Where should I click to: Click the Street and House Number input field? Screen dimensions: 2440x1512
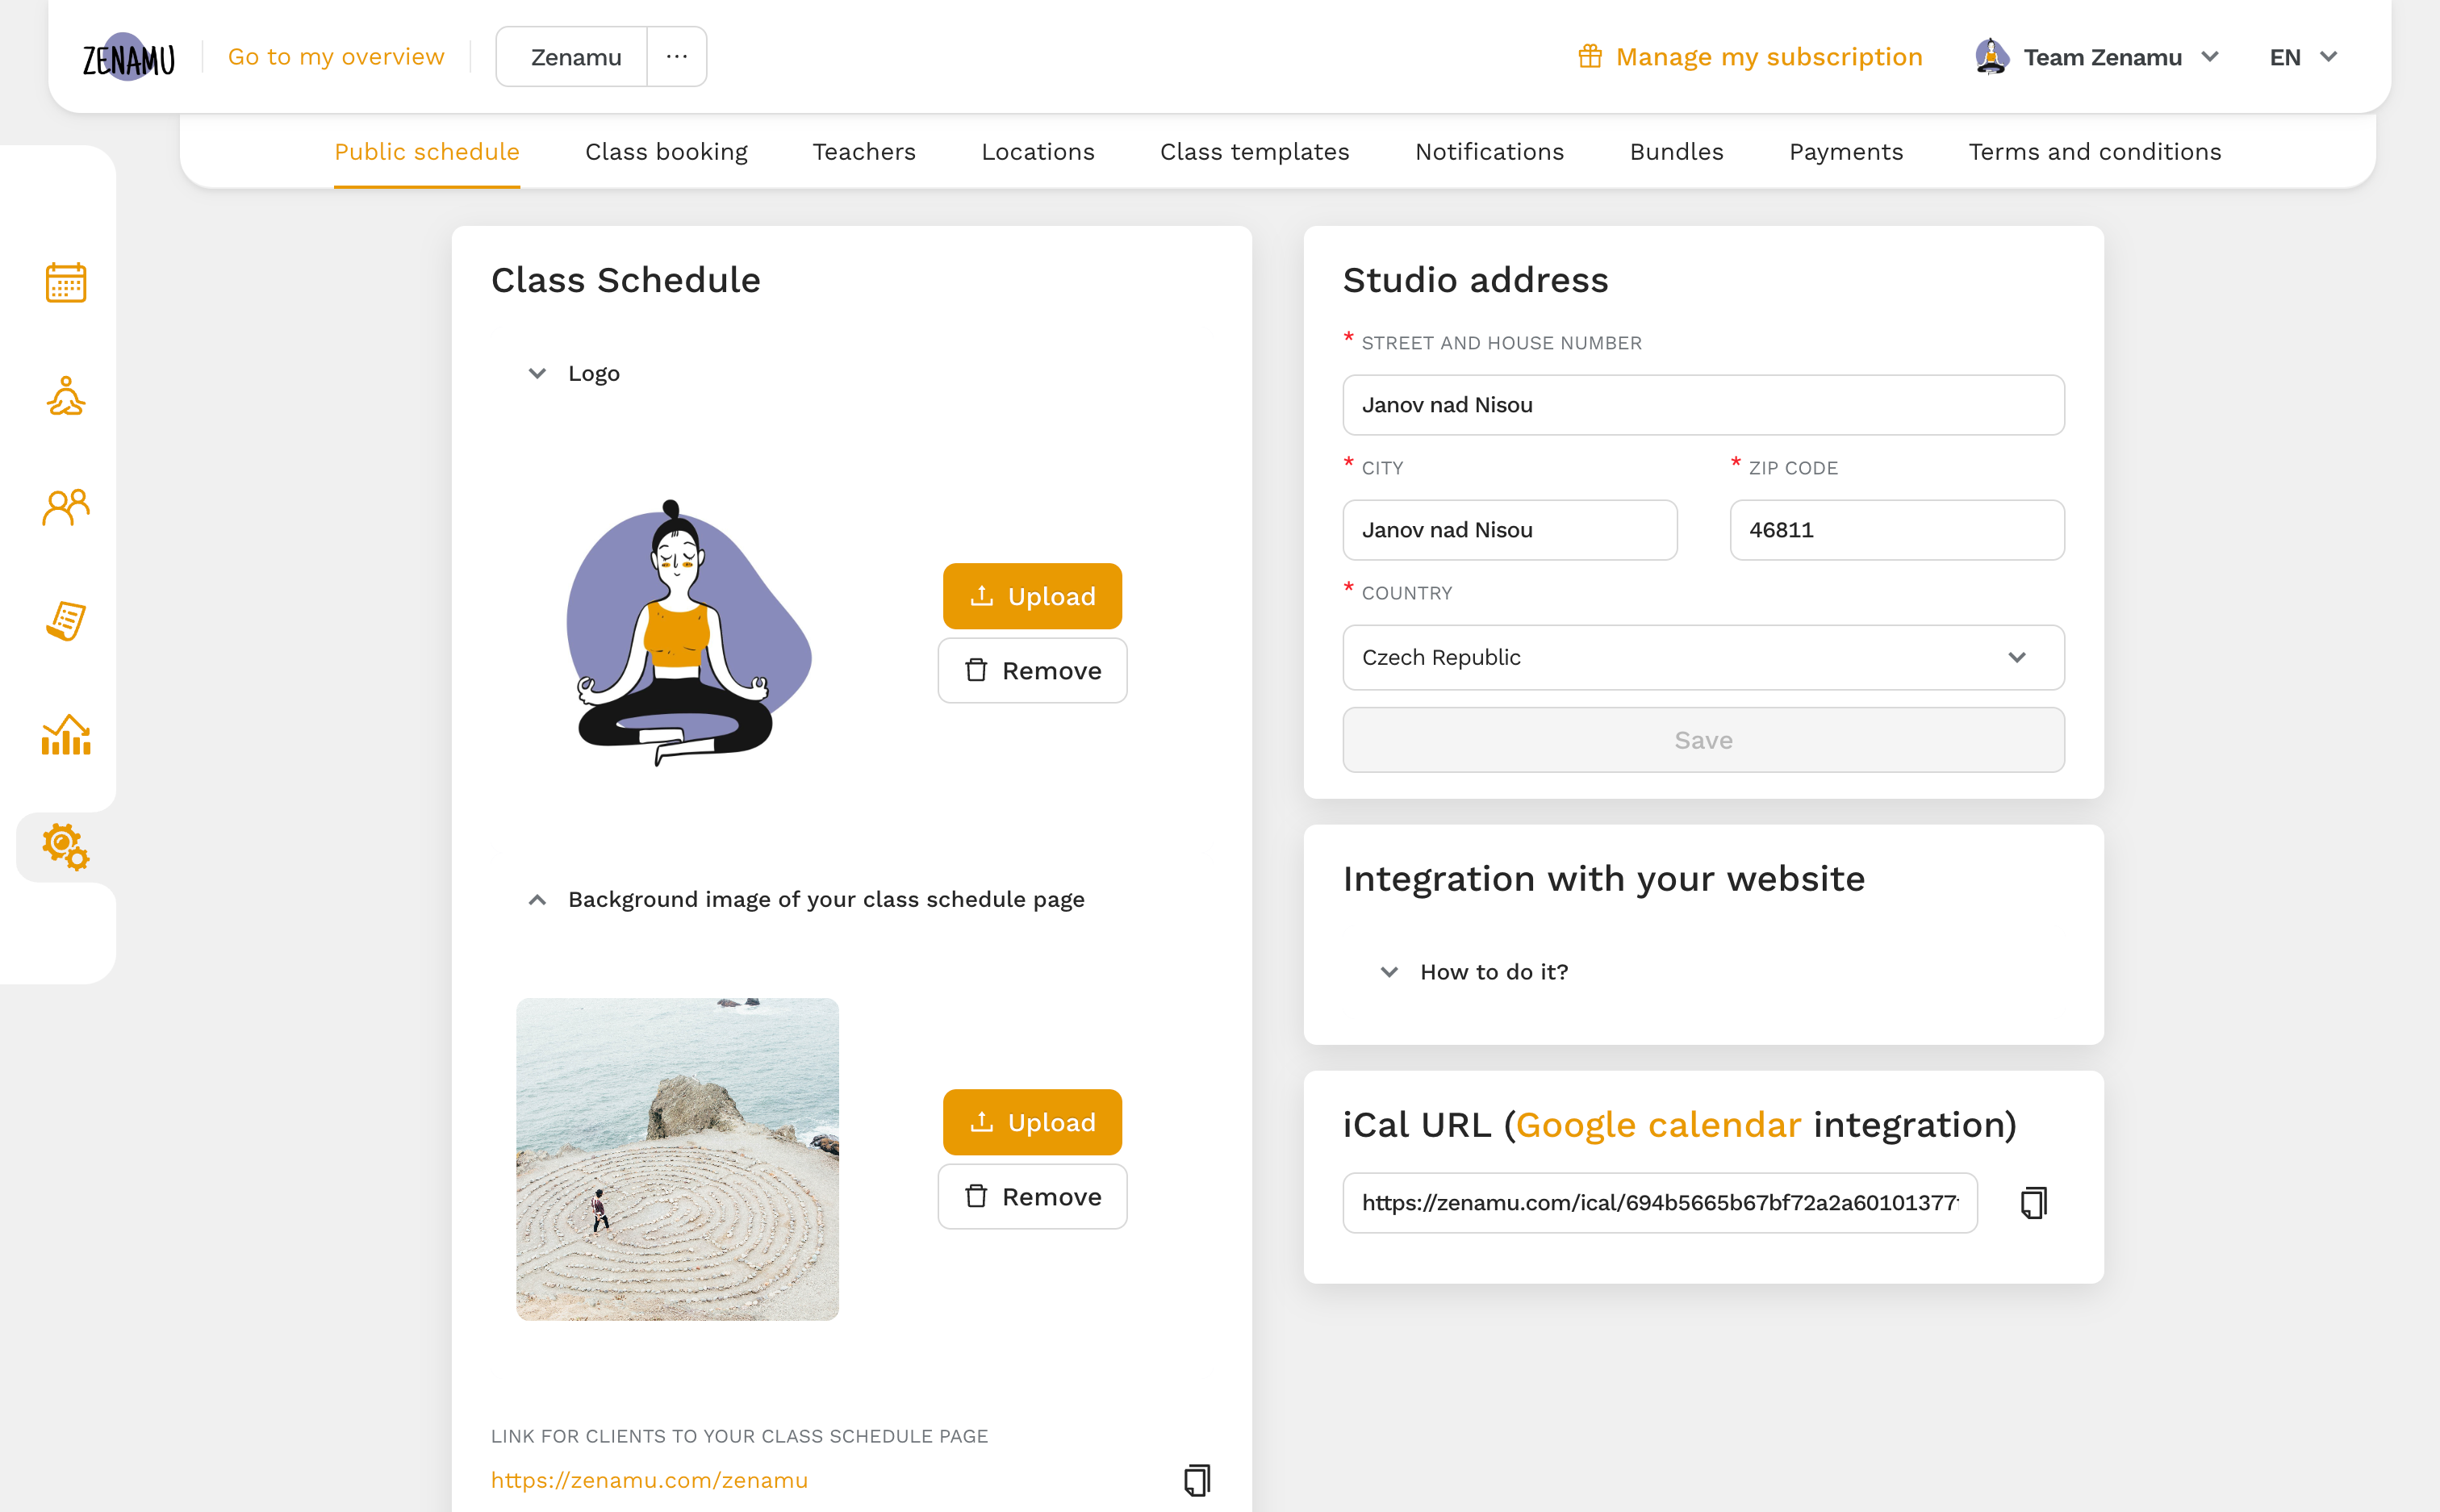coord(1704,404)
